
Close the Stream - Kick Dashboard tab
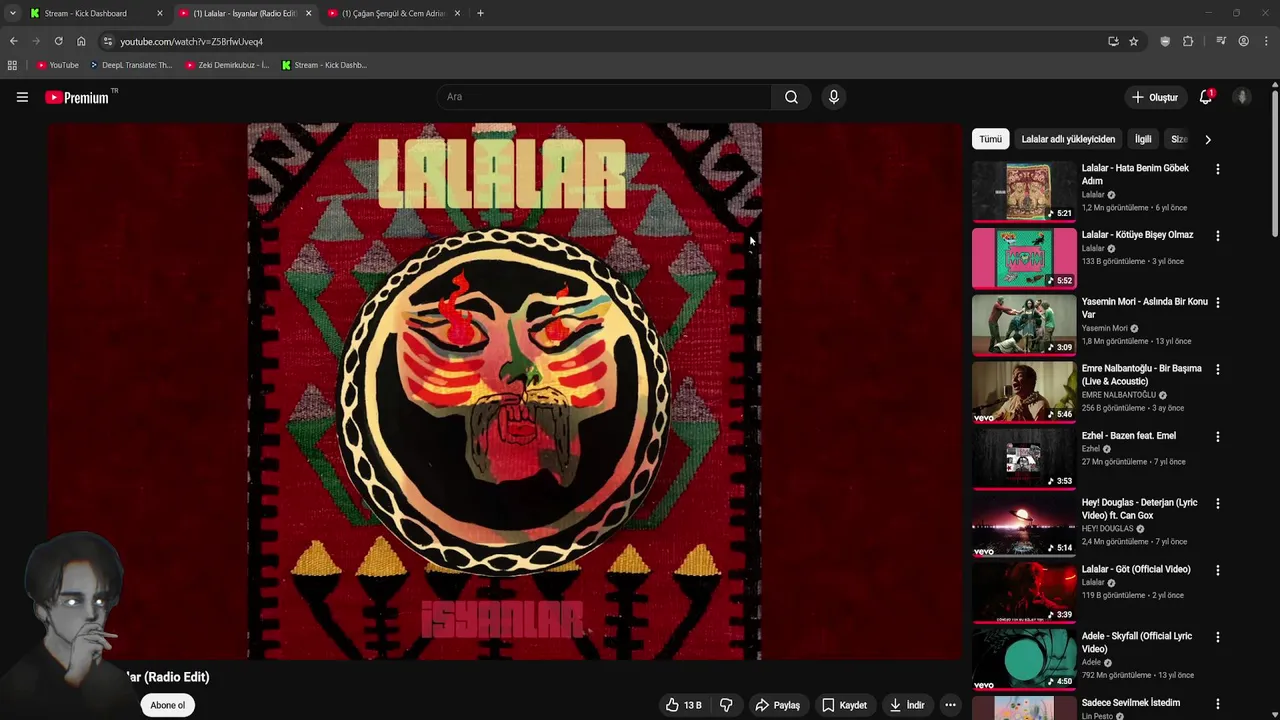tap(159, 13)
